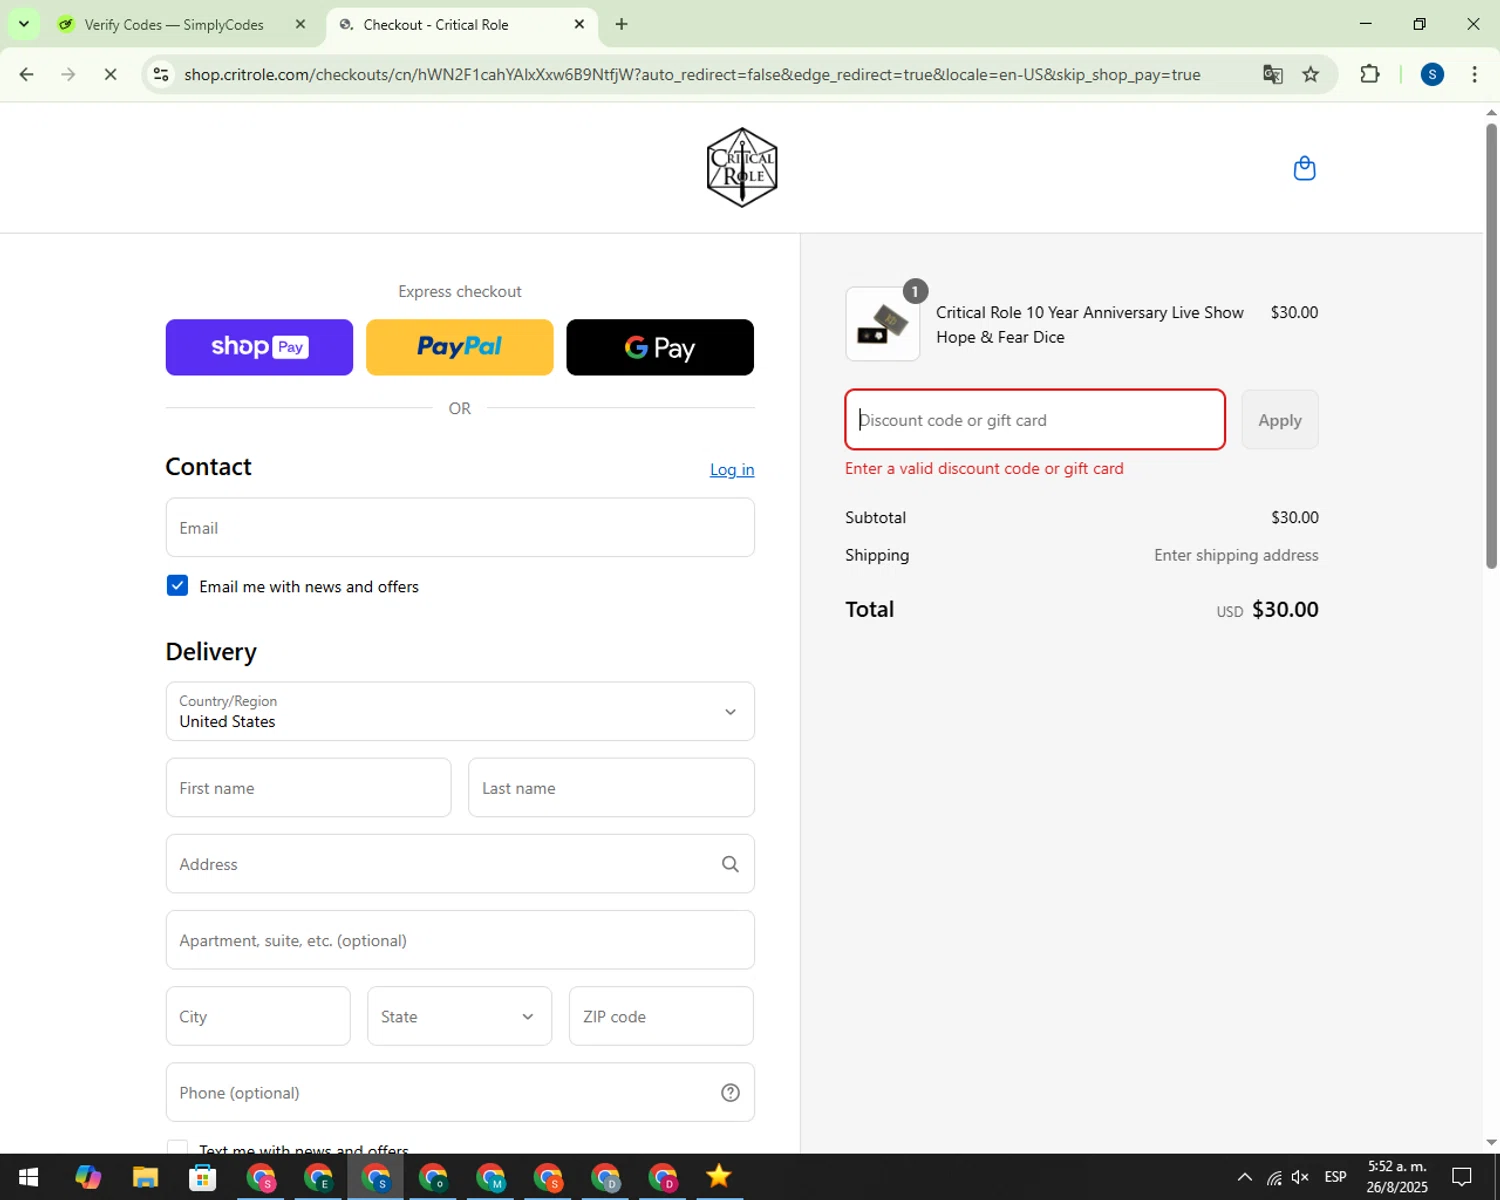Click the Apply discount button
Image resolution: width=1500 pixels, height=1200 pixels.
[x=1280, y=420]
